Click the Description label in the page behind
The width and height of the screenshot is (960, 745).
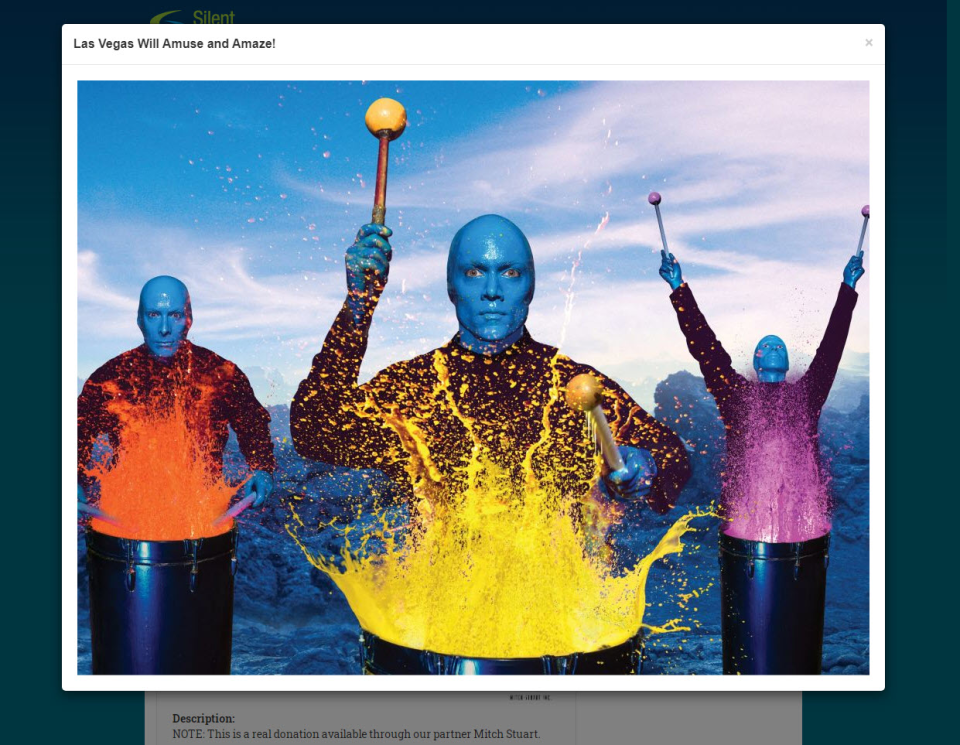[x=203, y=718]
